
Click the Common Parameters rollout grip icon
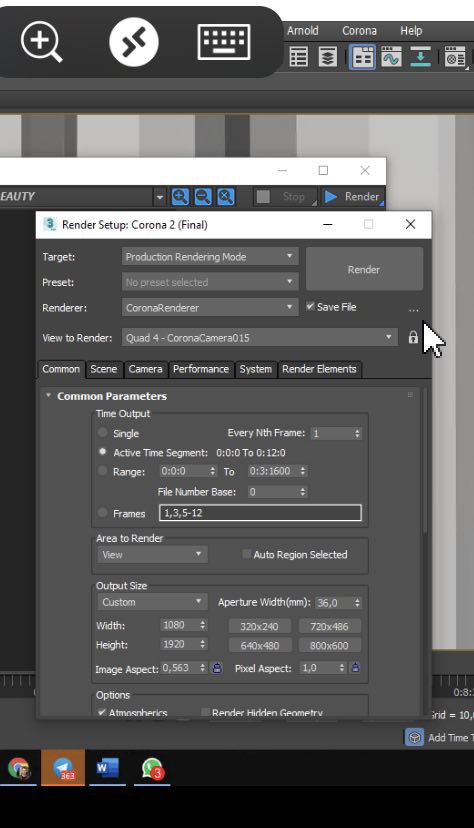pyautogui.click(x=410, y=395)
